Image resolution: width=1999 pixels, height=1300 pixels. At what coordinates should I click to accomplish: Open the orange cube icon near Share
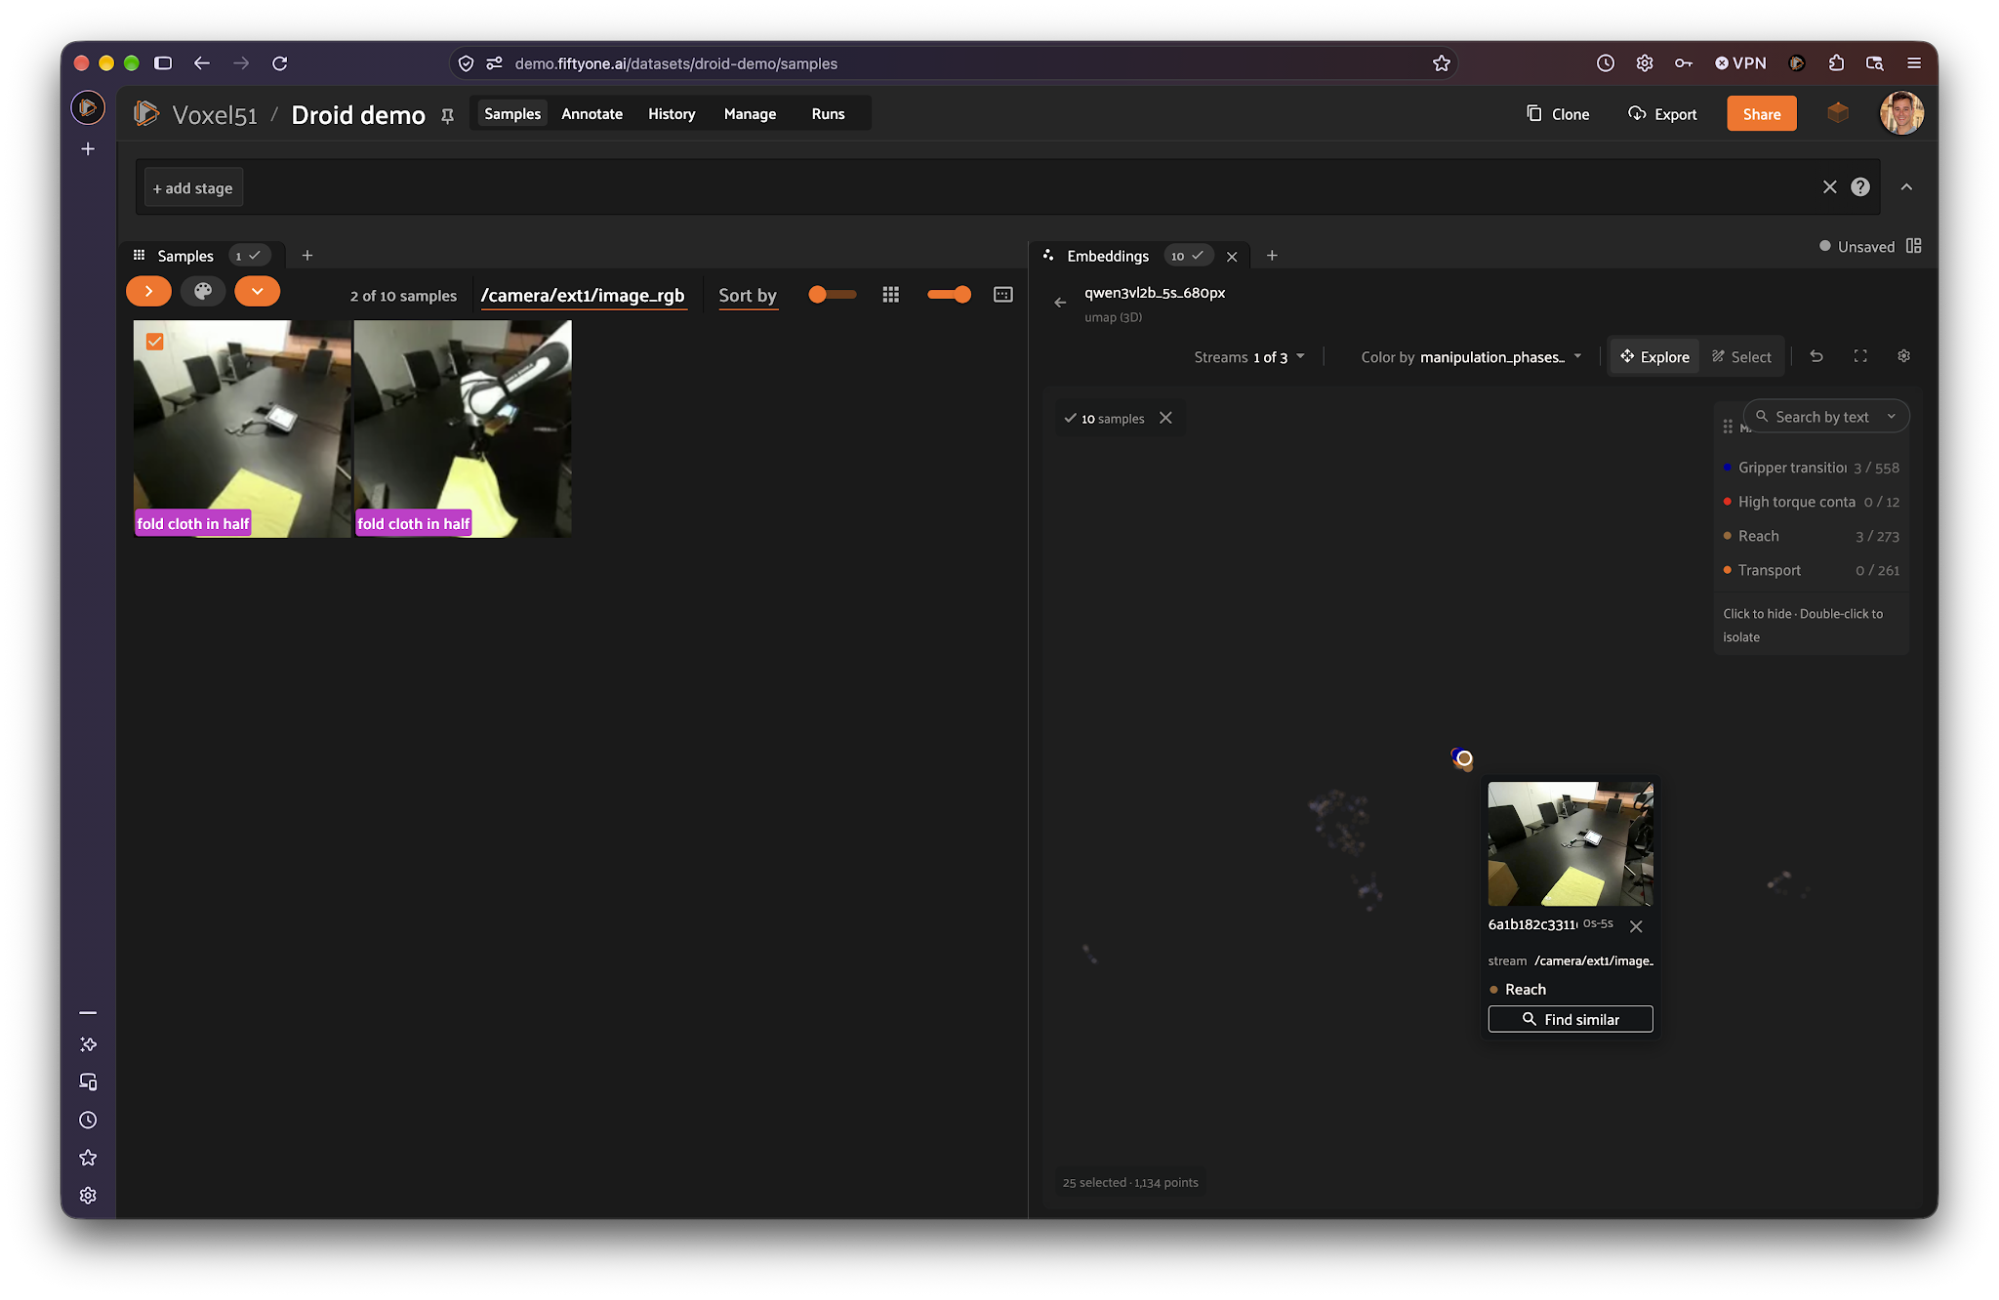(1837, 113)
